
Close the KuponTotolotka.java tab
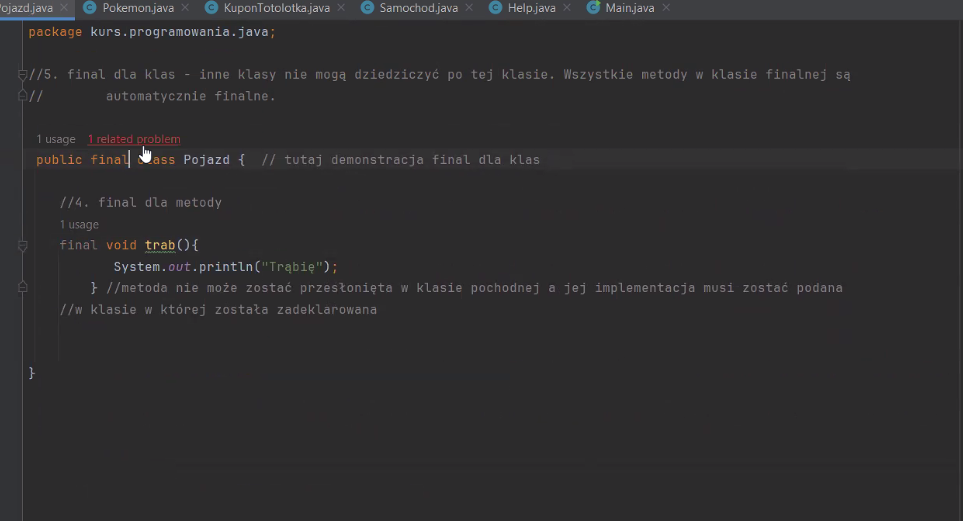[x=340, y=8]
